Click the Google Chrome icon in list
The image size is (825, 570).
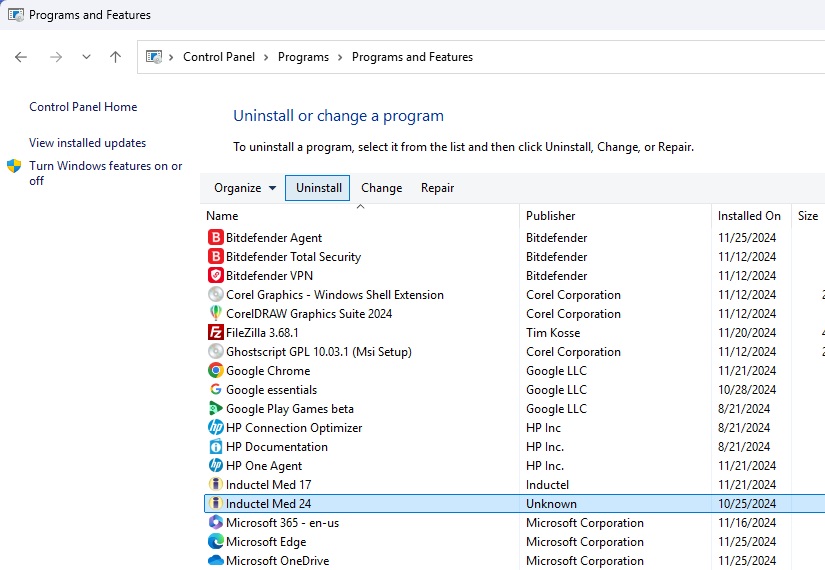215,371
